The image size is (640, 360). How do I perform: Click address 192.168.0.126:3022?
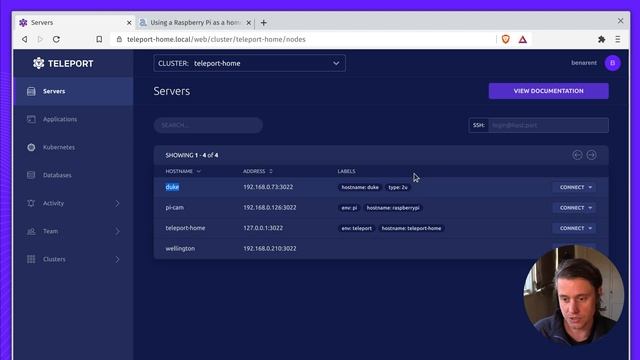click(270, 207)
